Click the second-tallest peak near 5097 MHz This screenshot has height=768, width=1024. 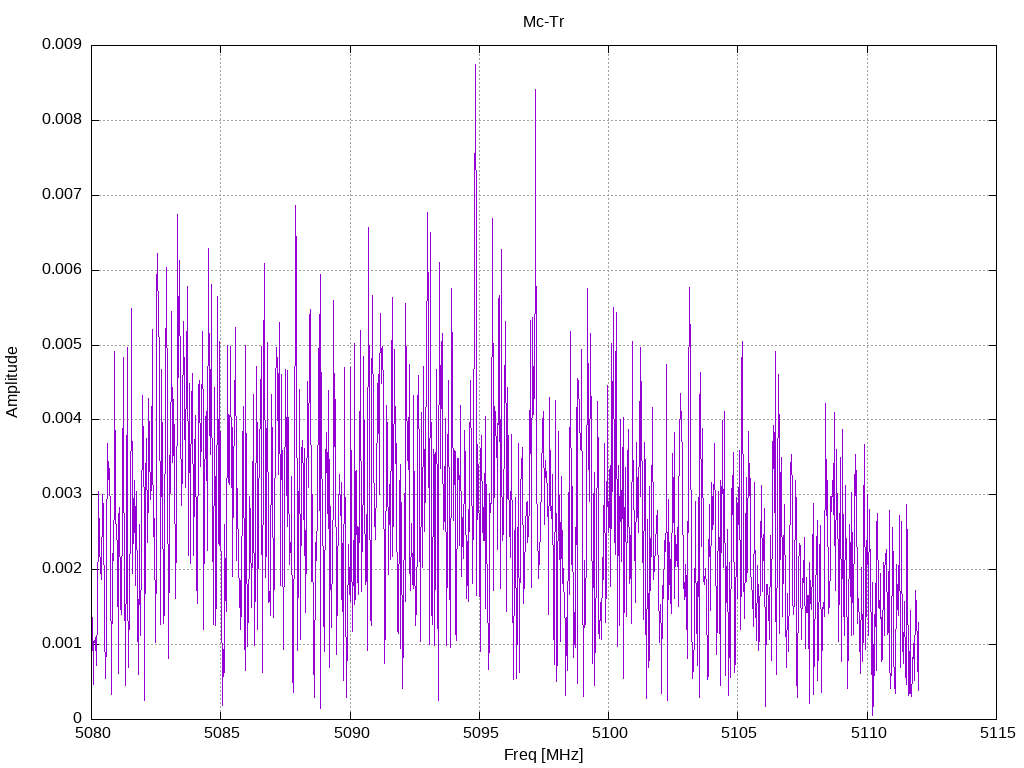pyautogui.click(x=536, y=90)
